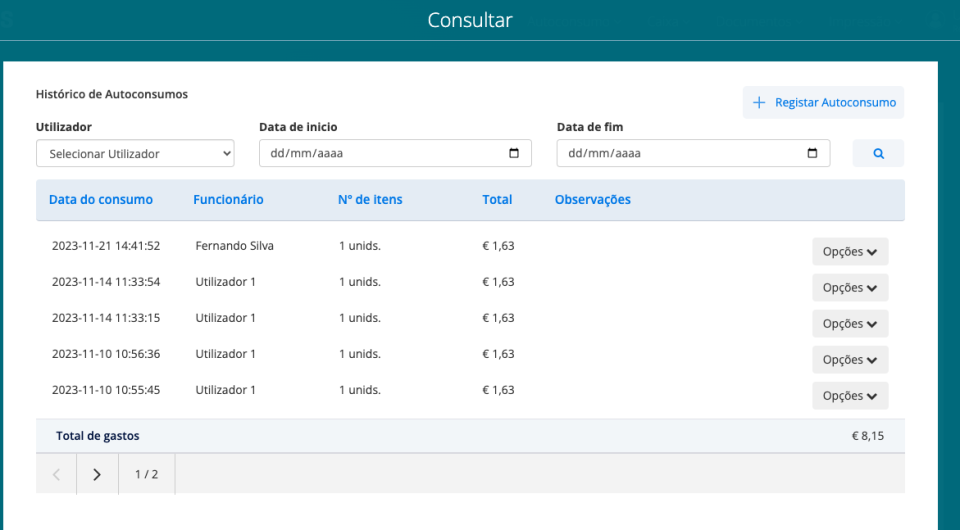Open Opções for the 2023-11-10 10:56:36 entry
Image resolution: width=960 pixels, height=530 pixels.
click(849, 360)
